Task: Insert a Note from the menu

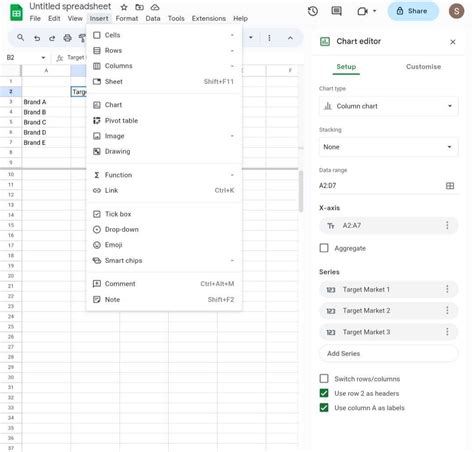Action: click(164, 299)
